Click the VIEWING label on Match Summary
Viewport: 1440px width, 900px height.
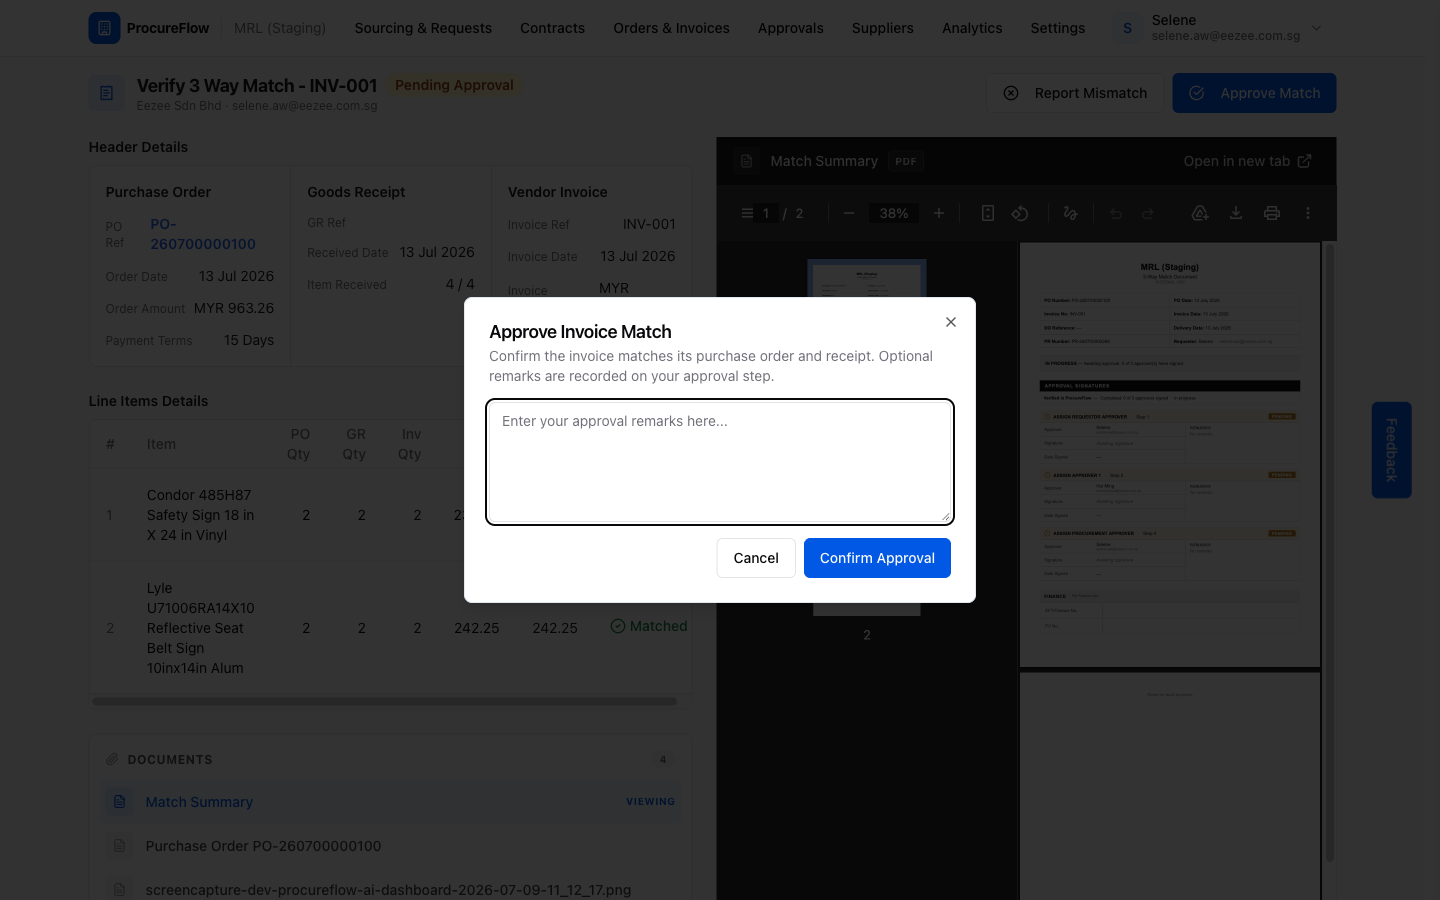point(650,802)
